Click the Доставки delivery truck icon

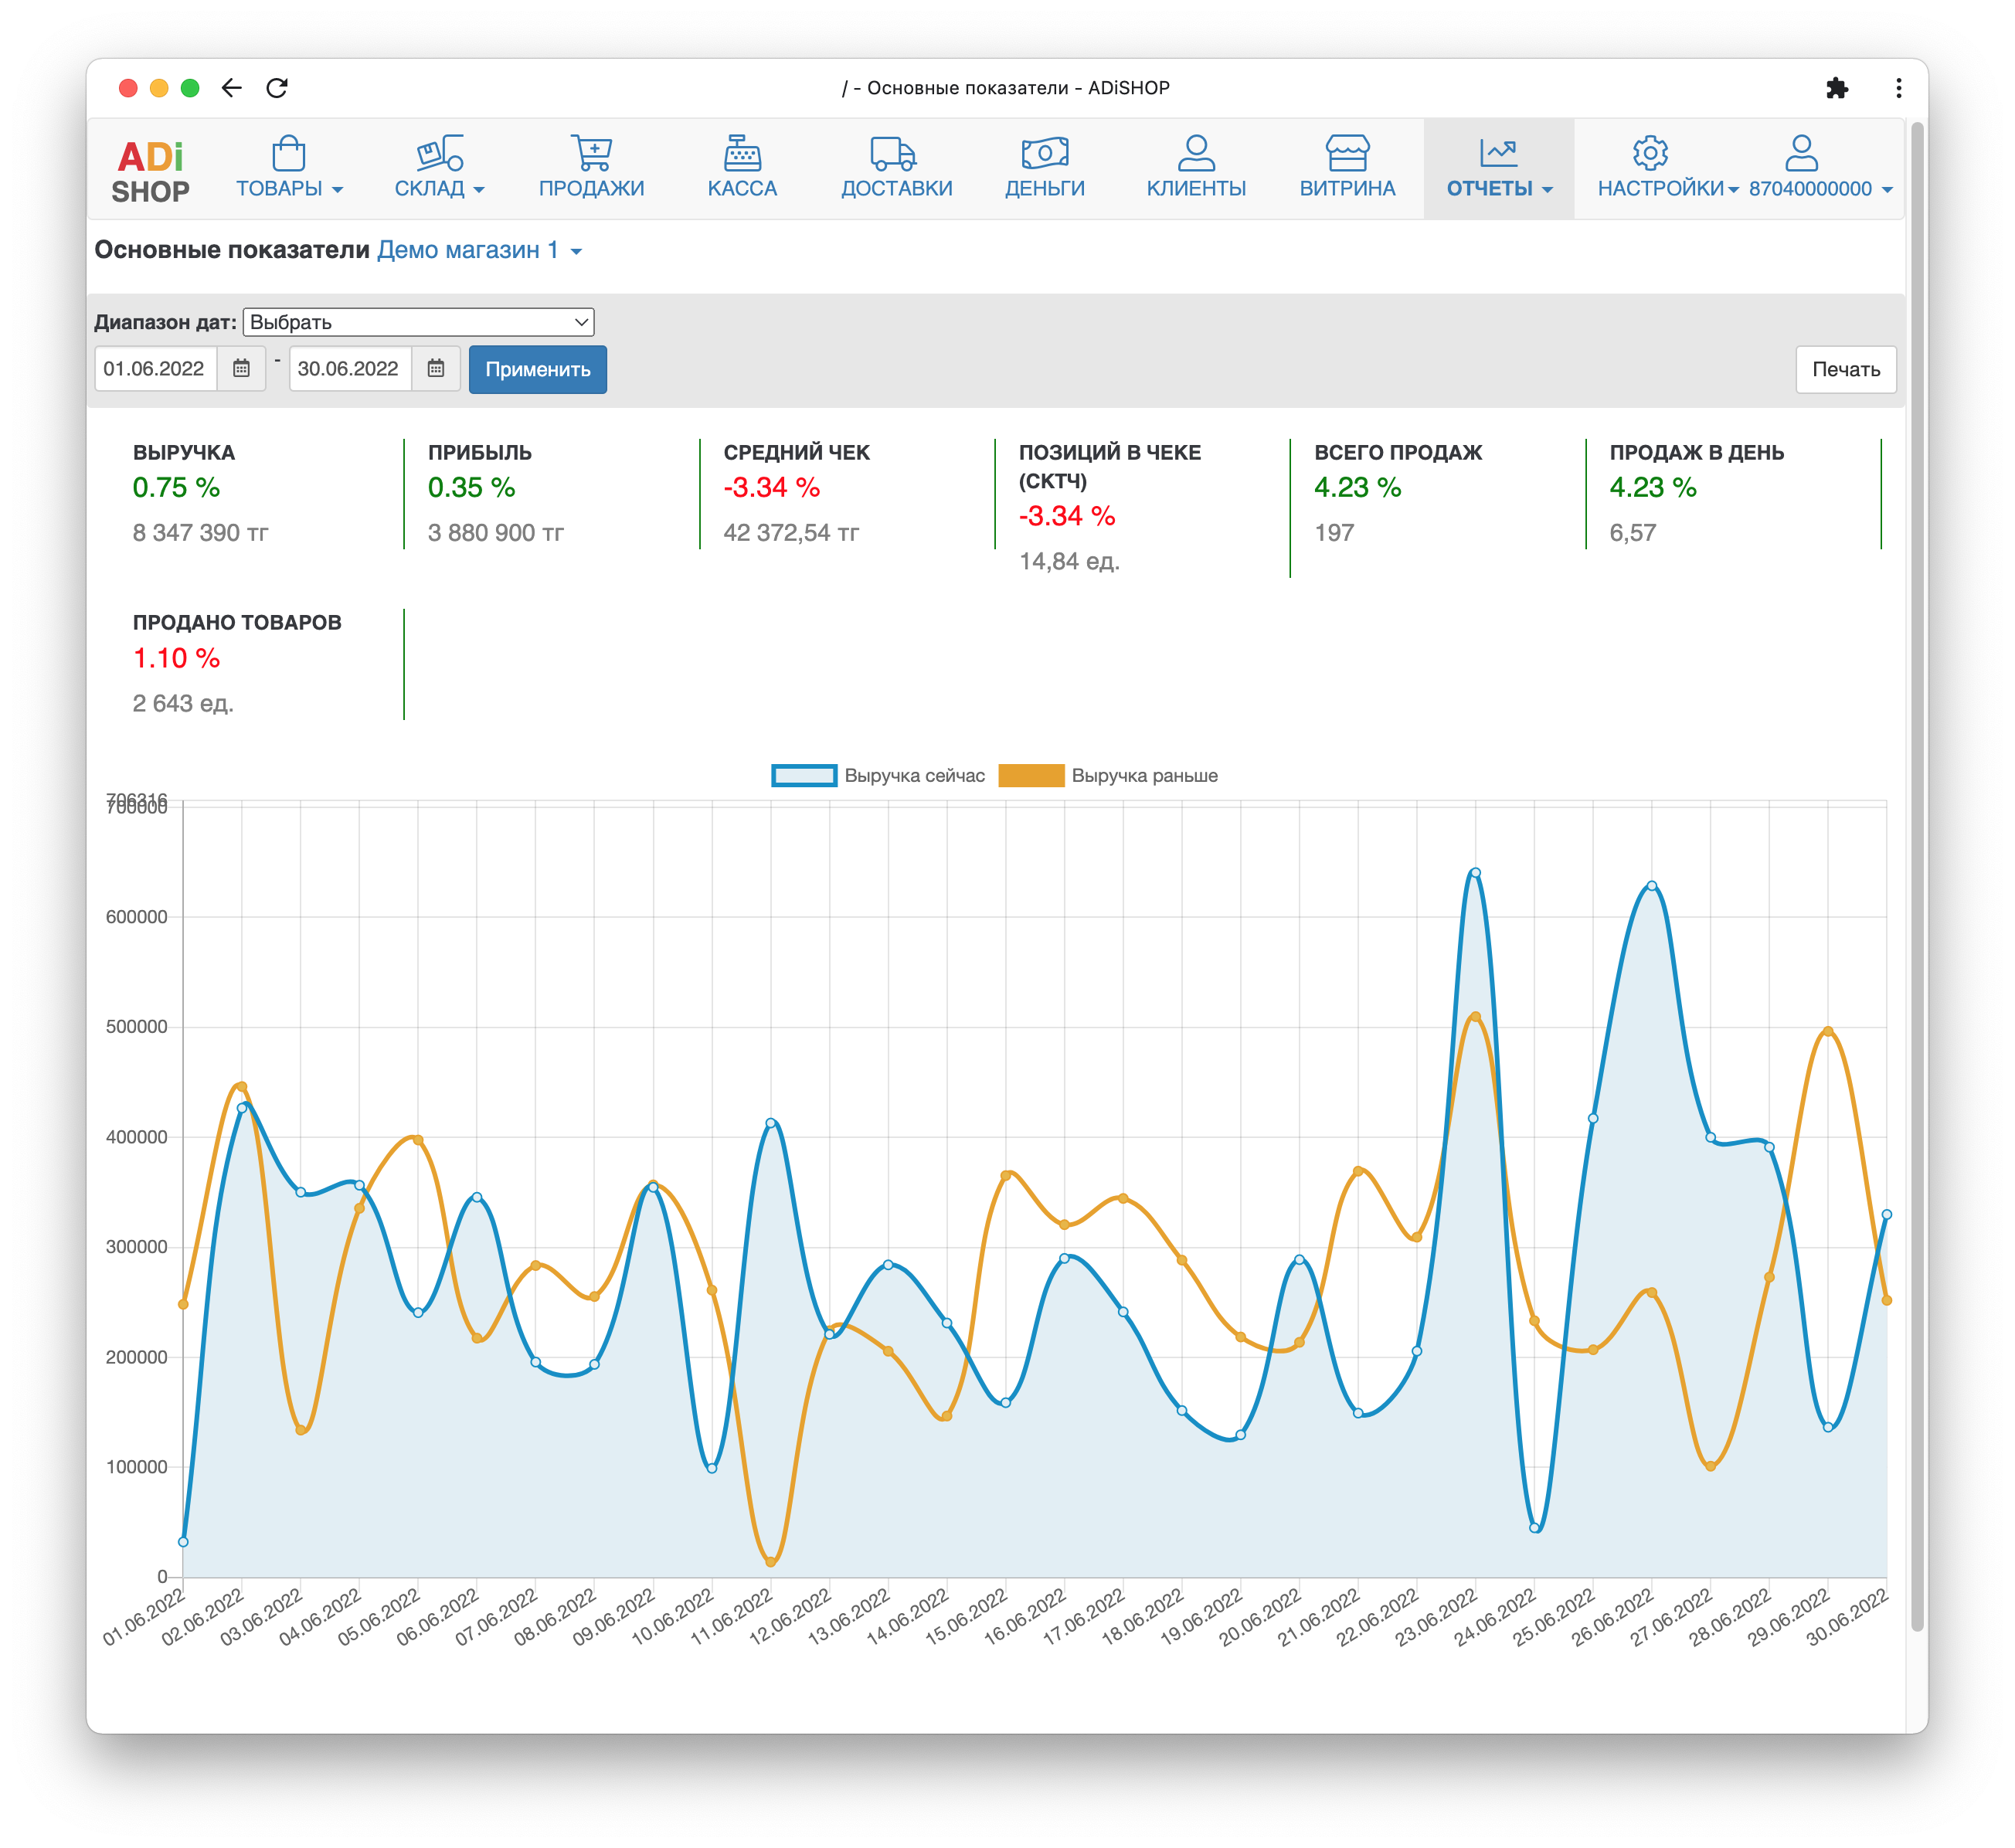pyautogui.click(x=895, y=153)
